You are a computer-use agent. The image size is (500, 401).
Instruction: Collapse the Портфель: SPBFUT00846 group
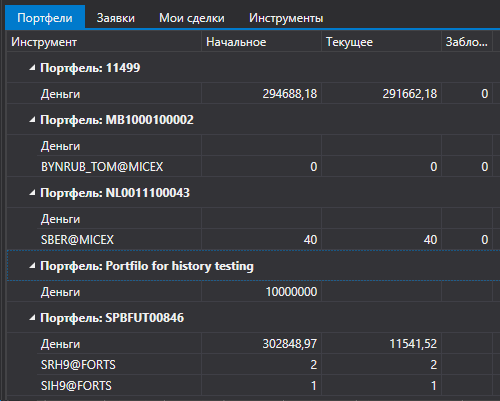32,318
